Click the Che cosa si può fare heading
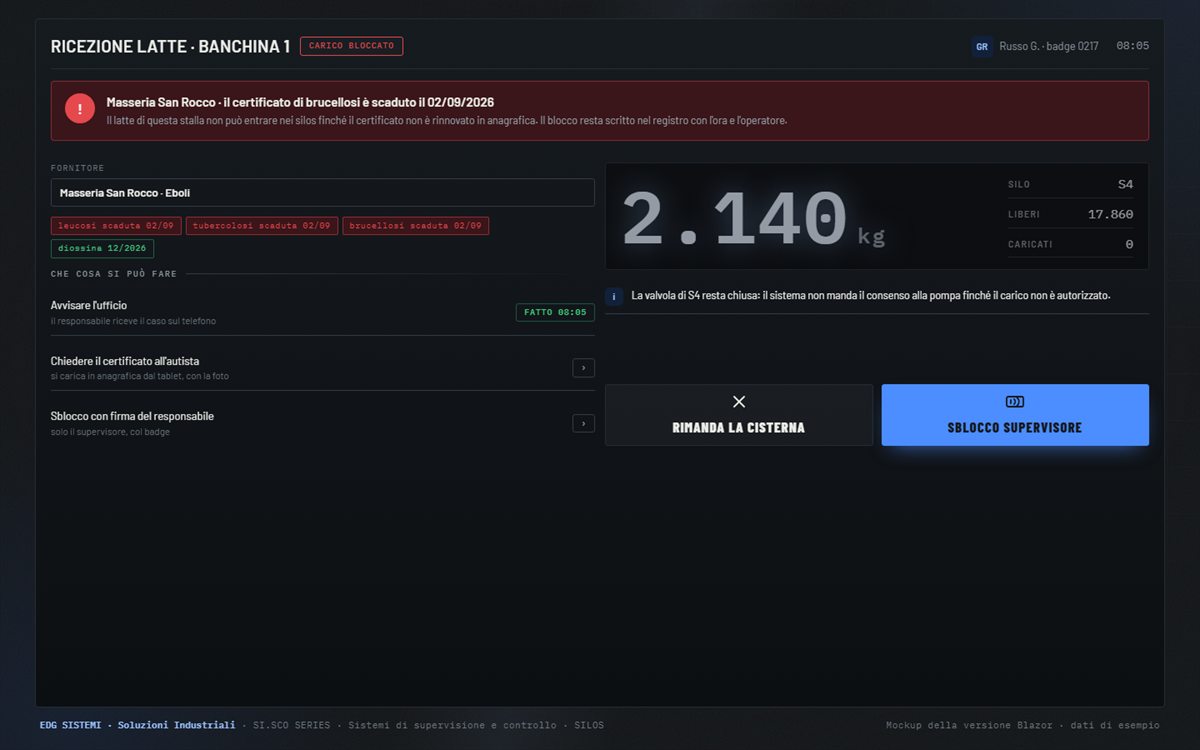Image resolution: width=1200 pixels, height=750 pixels. tap(114, 273)
